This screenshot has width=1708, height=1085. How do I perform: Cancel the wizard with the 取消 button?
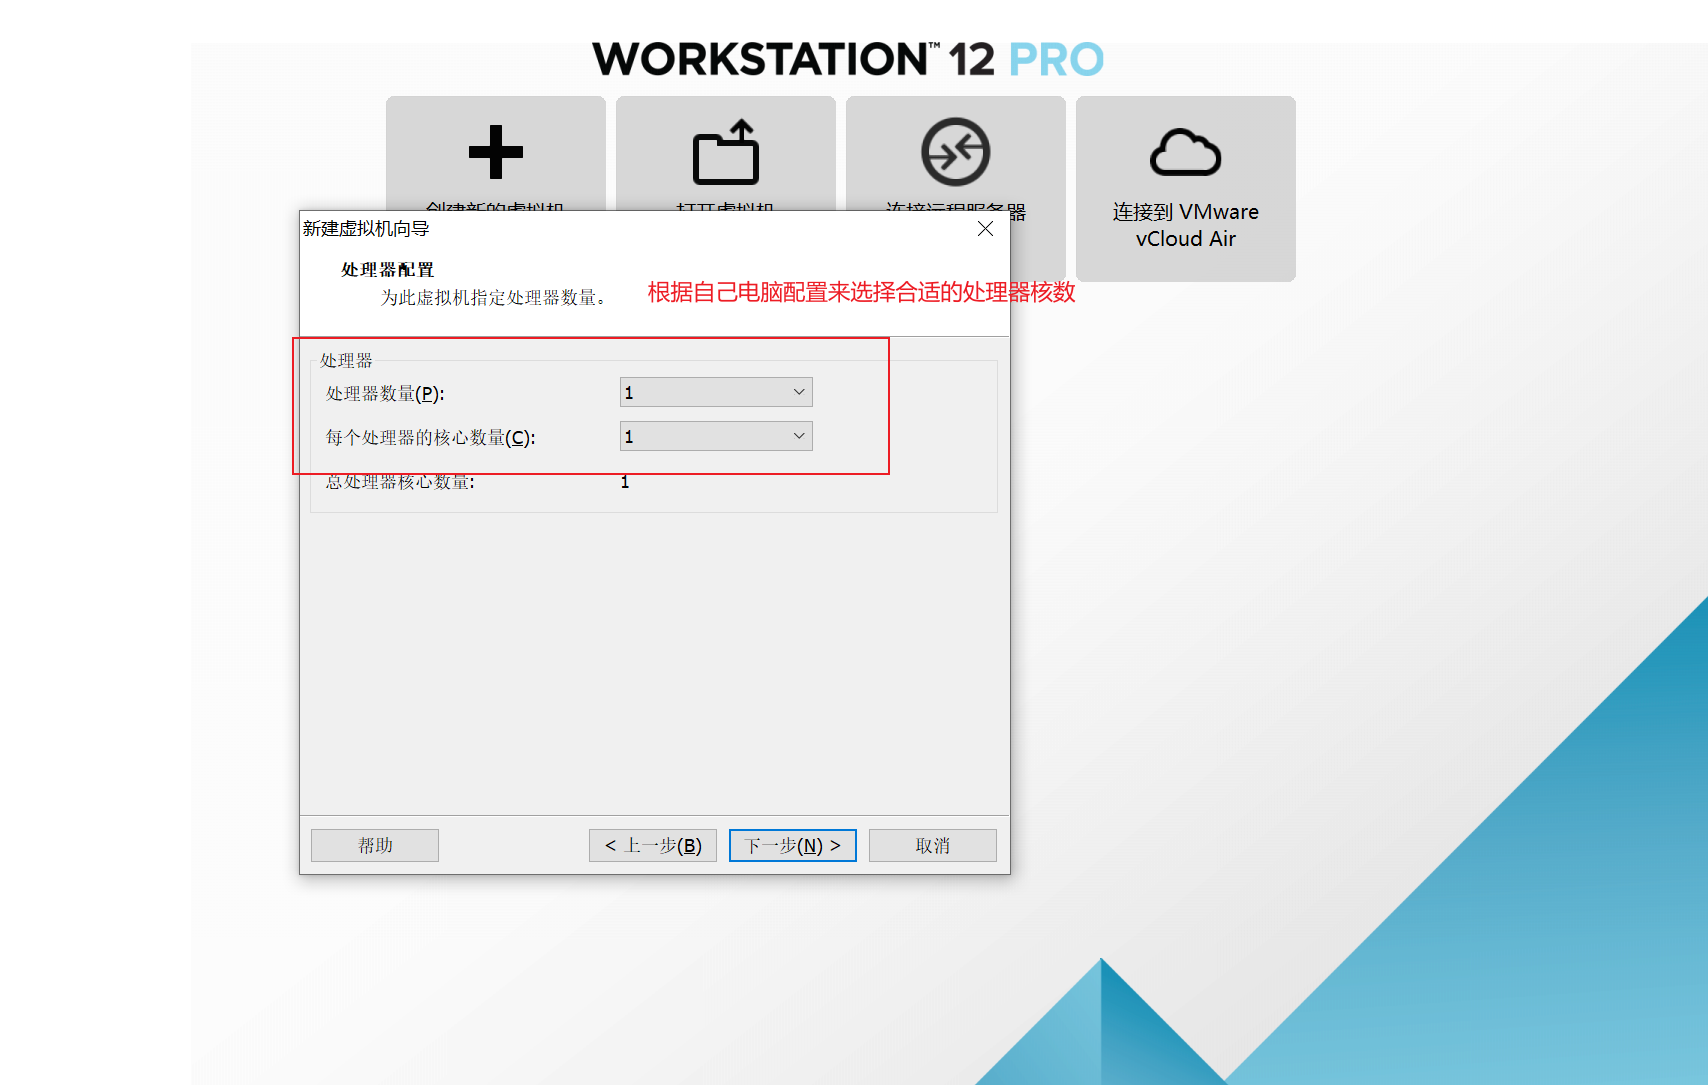[x=933, y=845]
